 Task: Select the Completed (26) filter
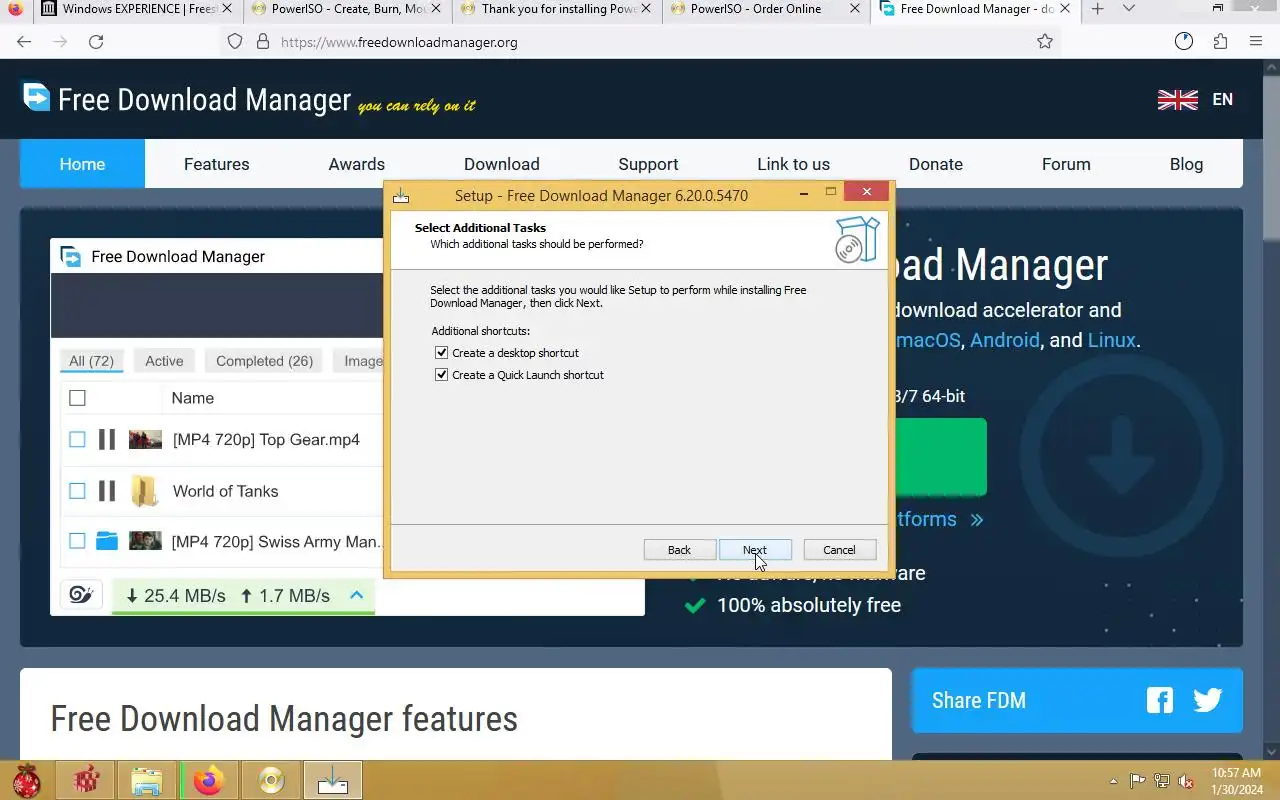[264, 361]
